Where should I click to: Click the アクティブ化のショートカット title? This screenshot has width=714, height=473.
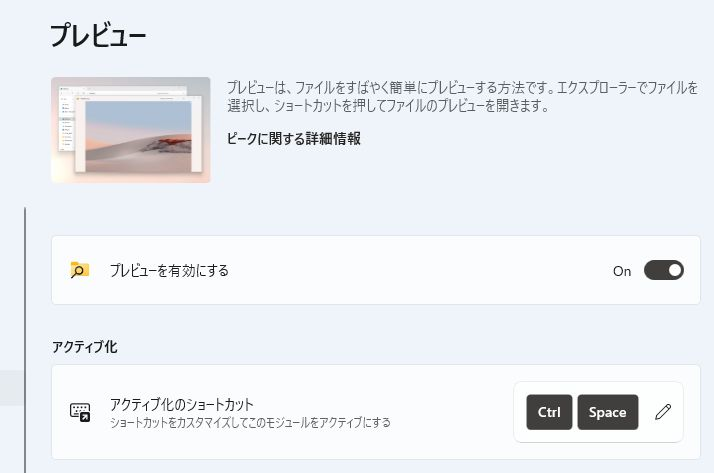pyautogui.click(x=182, y=404)
